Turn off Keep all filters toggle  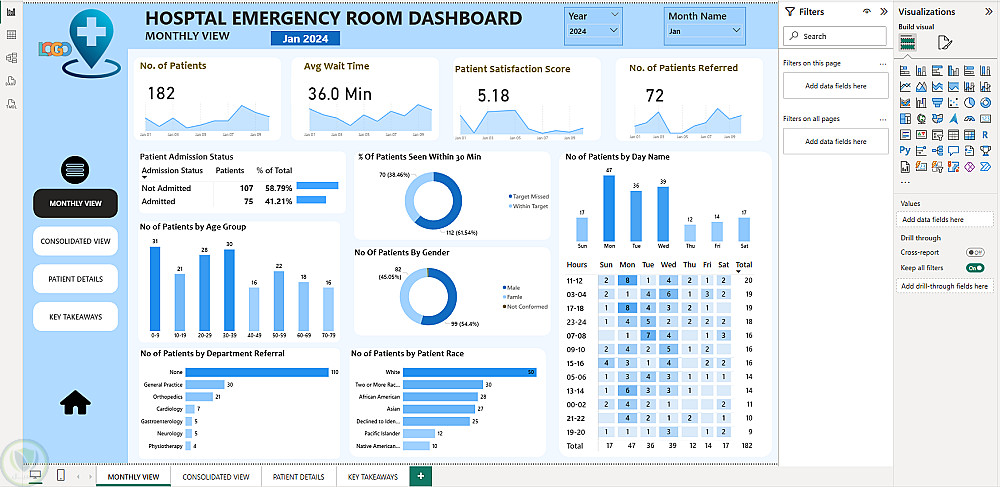click(x=975, y=268)
